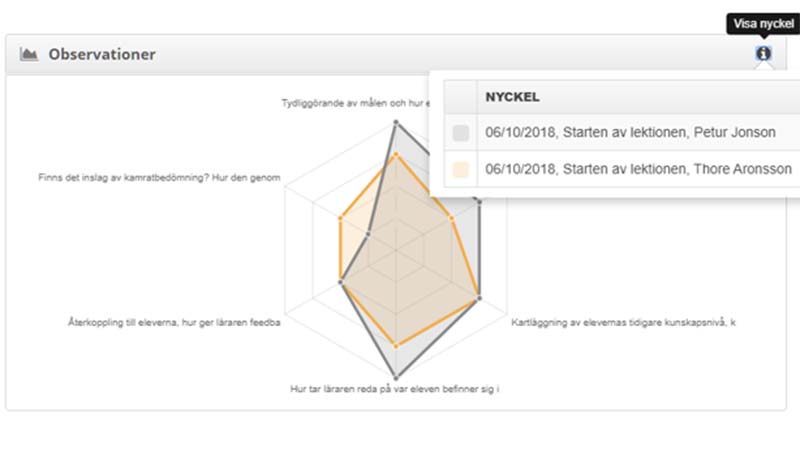The image size is (800, 450).
Task: Click the gray swatch for Petur Jonson
Action: [461, 133]
